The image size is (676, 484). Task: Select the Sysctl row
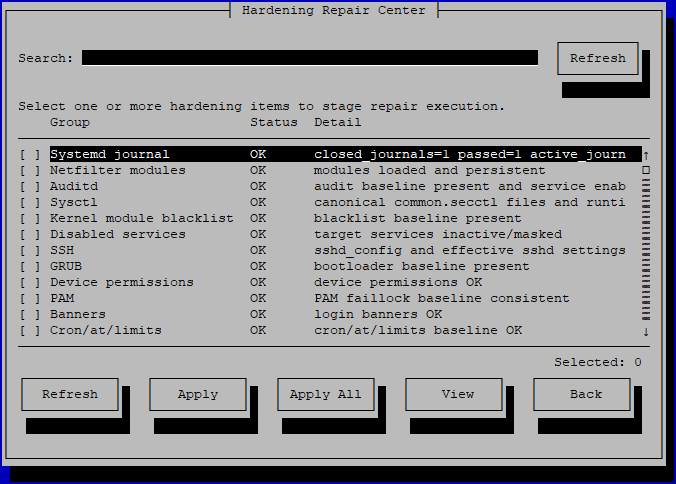pos(331,202)
